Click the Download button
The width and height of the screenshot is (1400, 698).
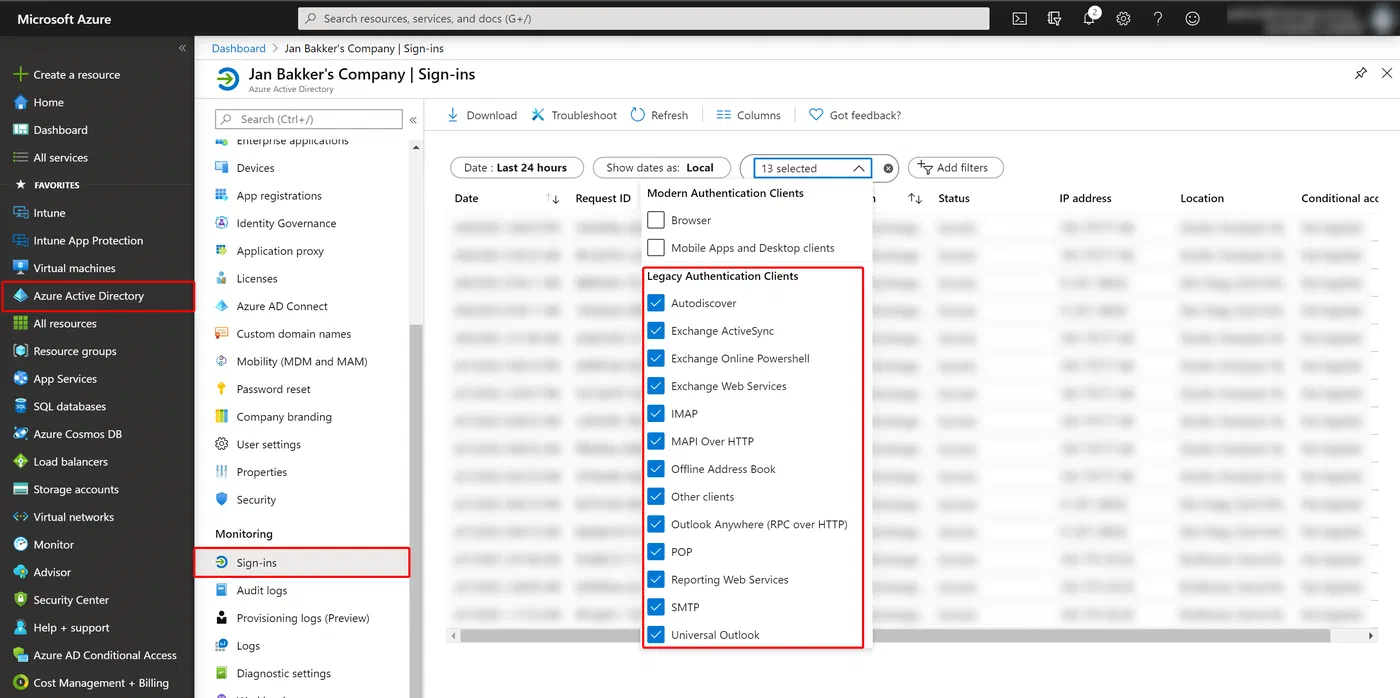tap(481, 115)
